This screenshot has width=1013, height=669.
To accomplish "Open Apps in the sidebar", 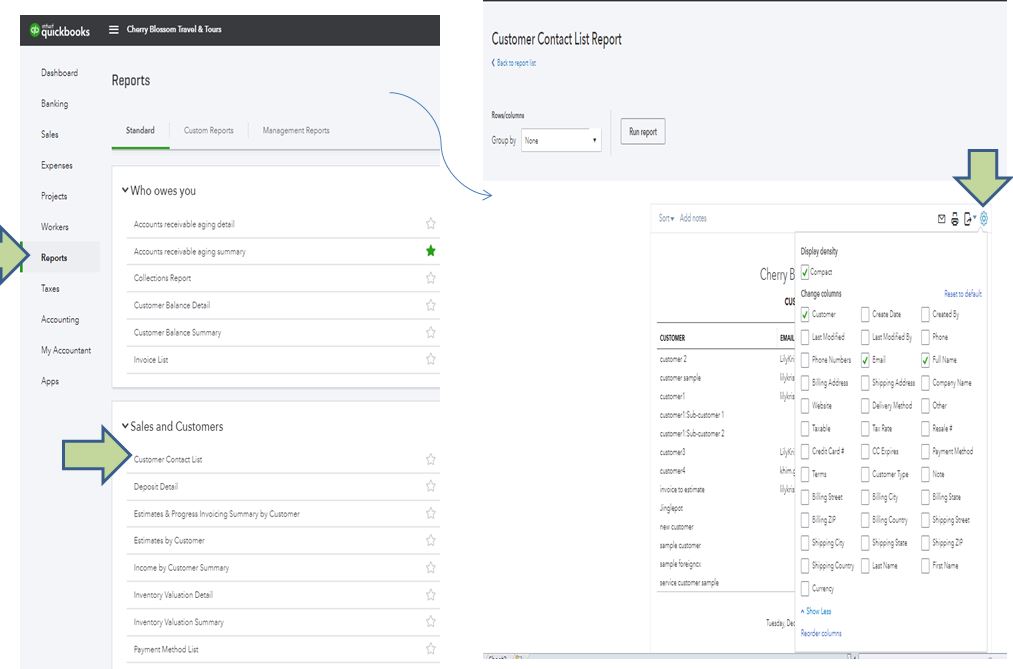I will [50, 381].
